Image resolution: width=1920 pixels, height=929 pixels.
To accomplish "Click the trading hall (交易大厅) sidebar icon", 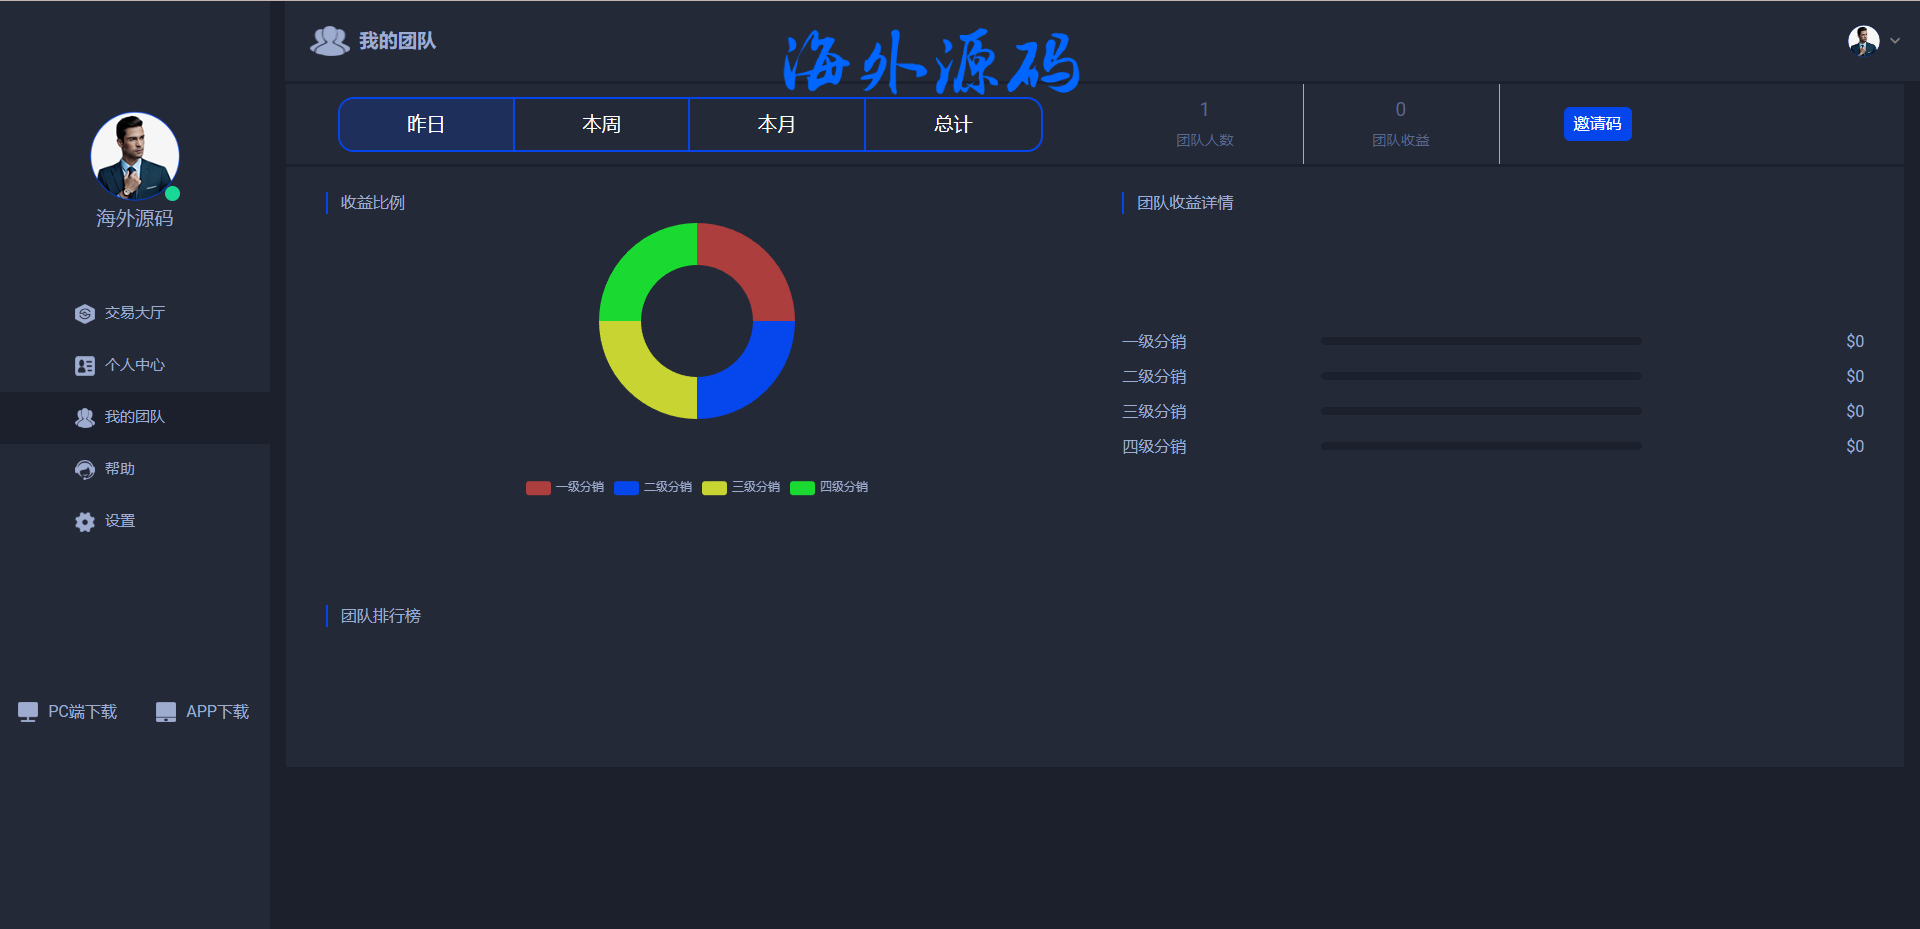I will (x=85, y=314).
